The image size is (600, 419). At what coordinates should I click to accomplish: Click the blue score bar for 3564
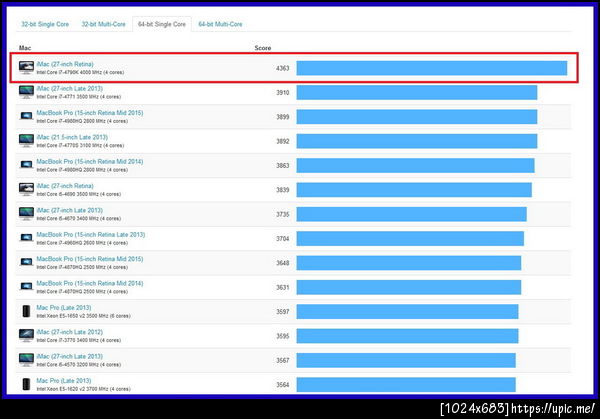406,385
